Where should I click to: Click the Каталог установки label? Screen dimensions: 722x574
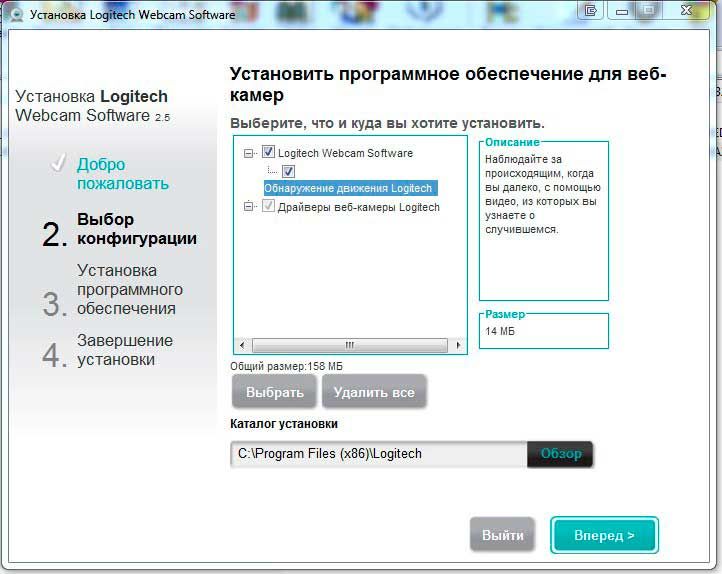click(284, 424)
